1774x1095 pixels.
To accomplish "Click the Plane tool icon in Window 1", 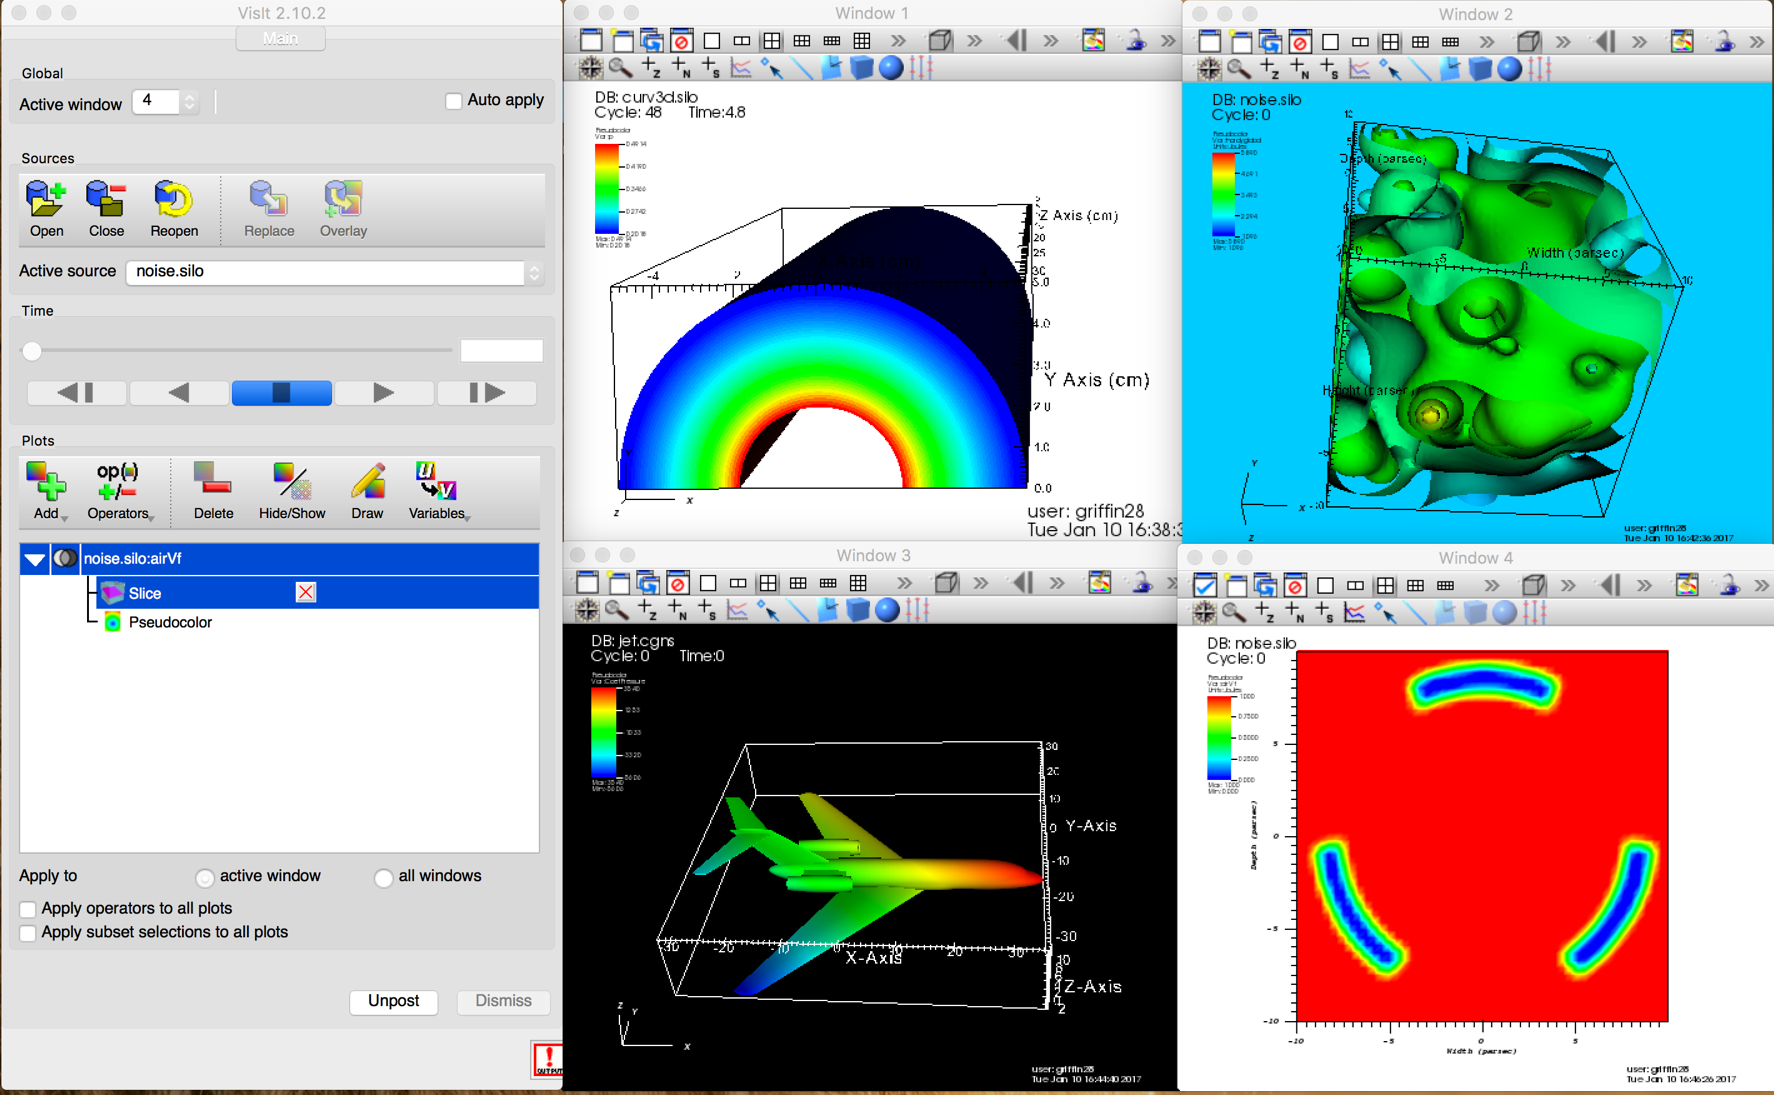I will pyautogui.click(x=831, y=68).
